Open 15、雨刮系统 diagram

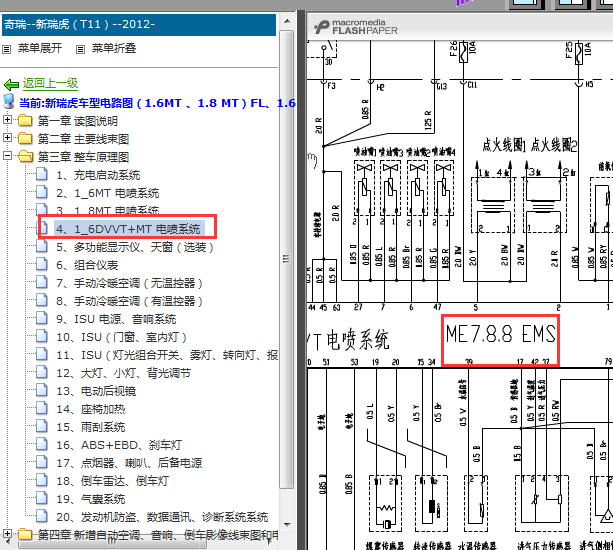tap(91, 427)
